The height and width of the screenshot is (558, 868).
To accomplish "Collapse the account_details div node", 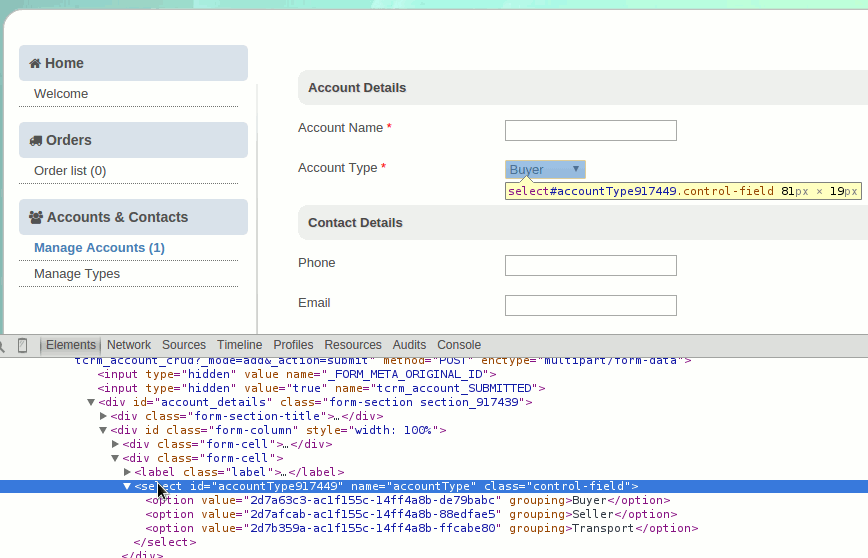I will click(92, 402).
